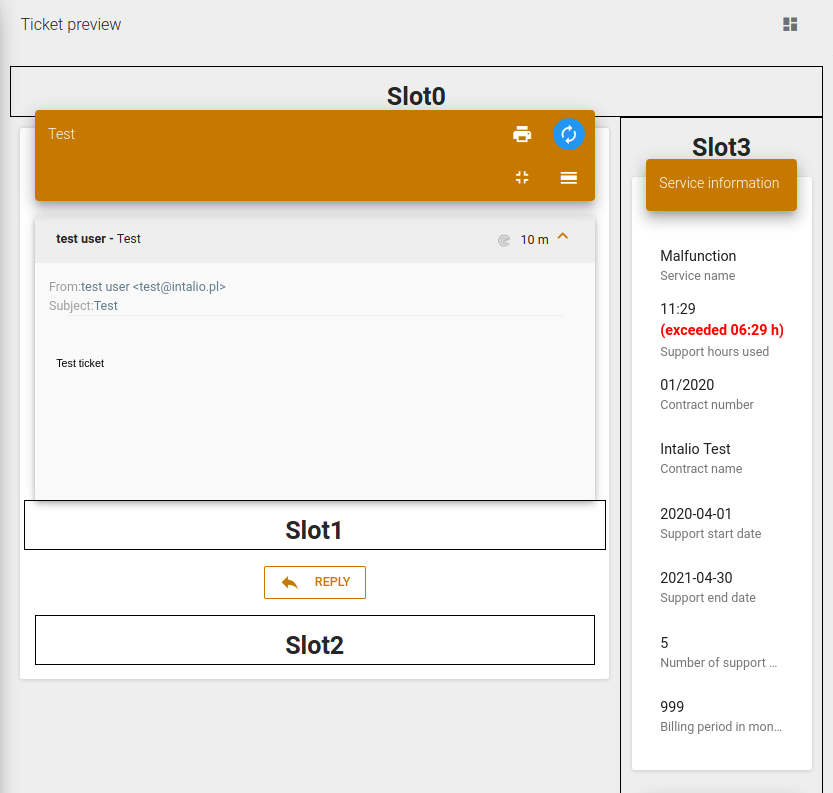Refresh the ticket with blue circular button

tap(568, 134)
